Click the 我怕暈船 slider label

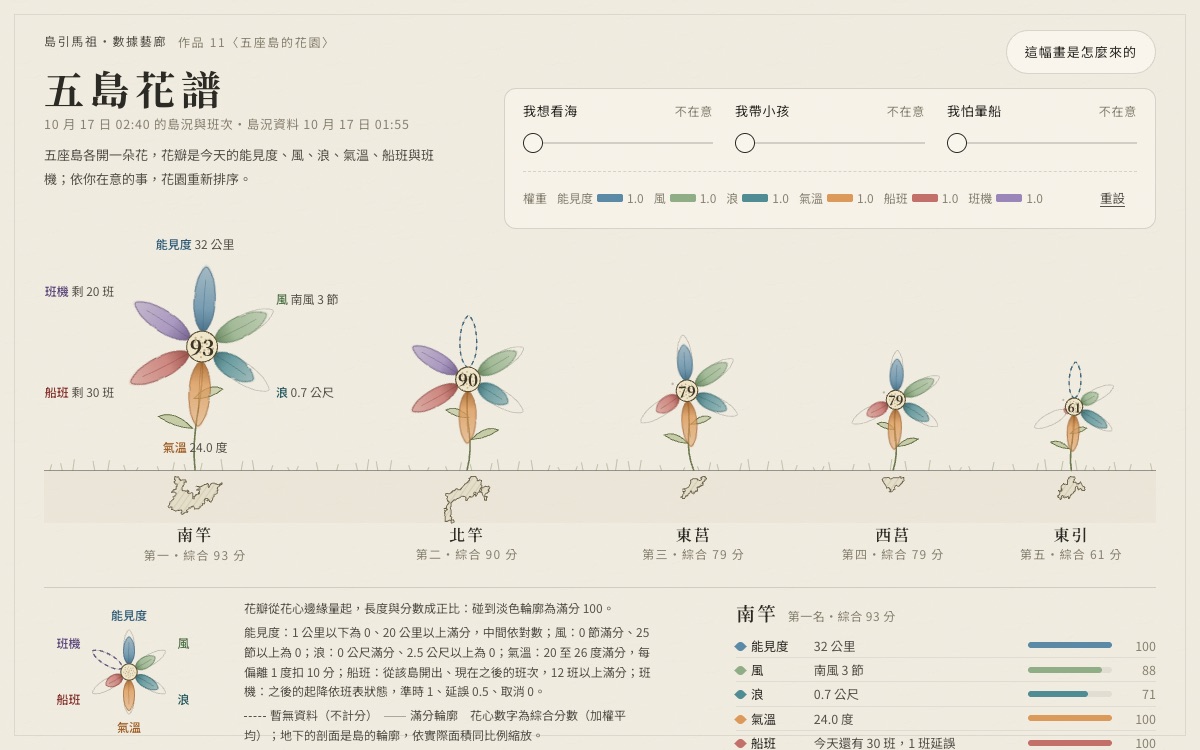974,111
